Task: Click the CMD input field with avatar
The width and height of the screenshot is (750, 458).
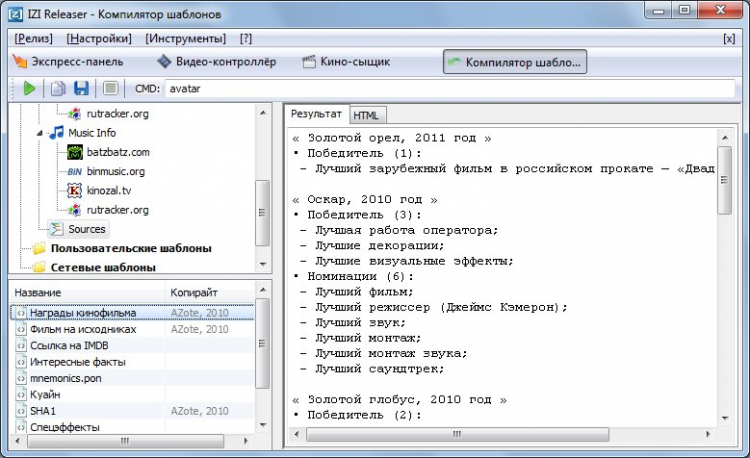Action: pos(450,89)
